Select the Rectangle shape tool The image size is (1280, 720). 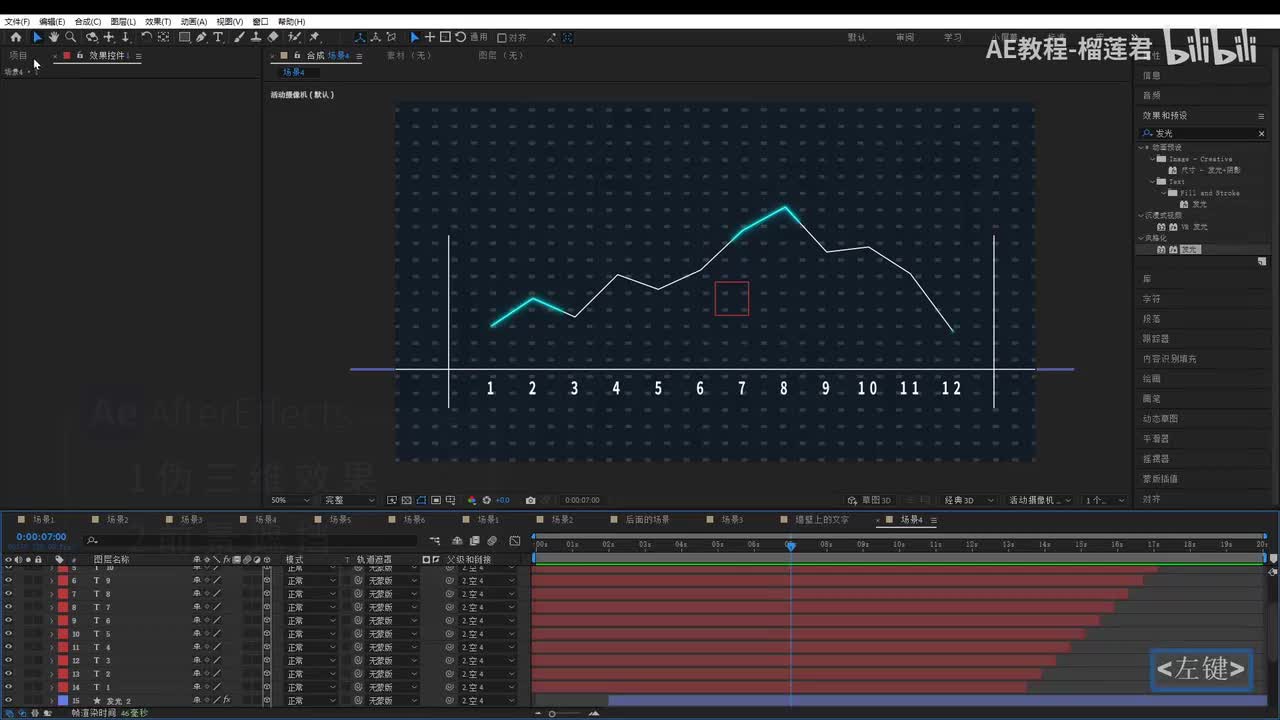(x=184, y=37)
